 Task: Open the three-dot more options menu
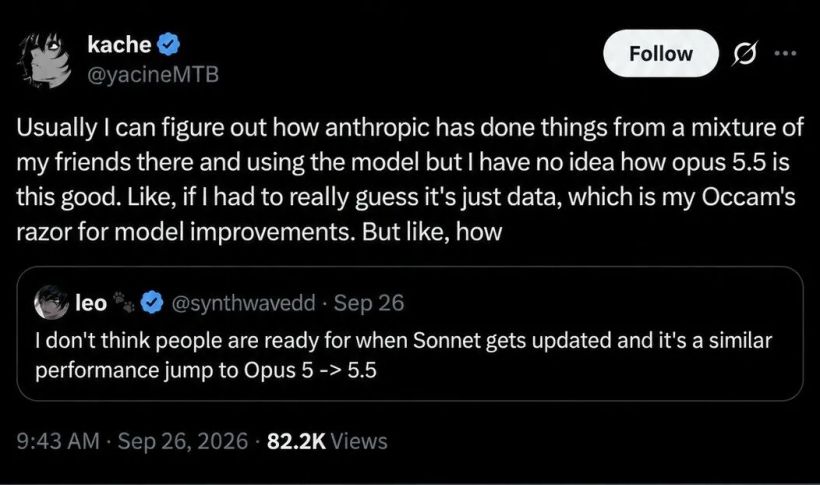pyautogui.click(x=785, y=53)
